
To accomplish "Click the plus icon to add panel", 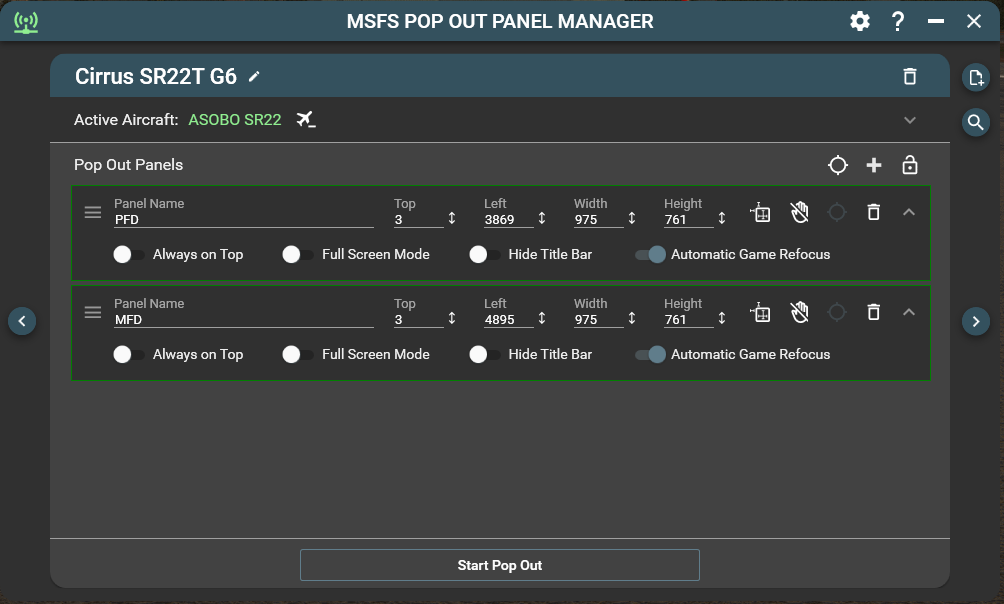I will [x=874, y=165].
